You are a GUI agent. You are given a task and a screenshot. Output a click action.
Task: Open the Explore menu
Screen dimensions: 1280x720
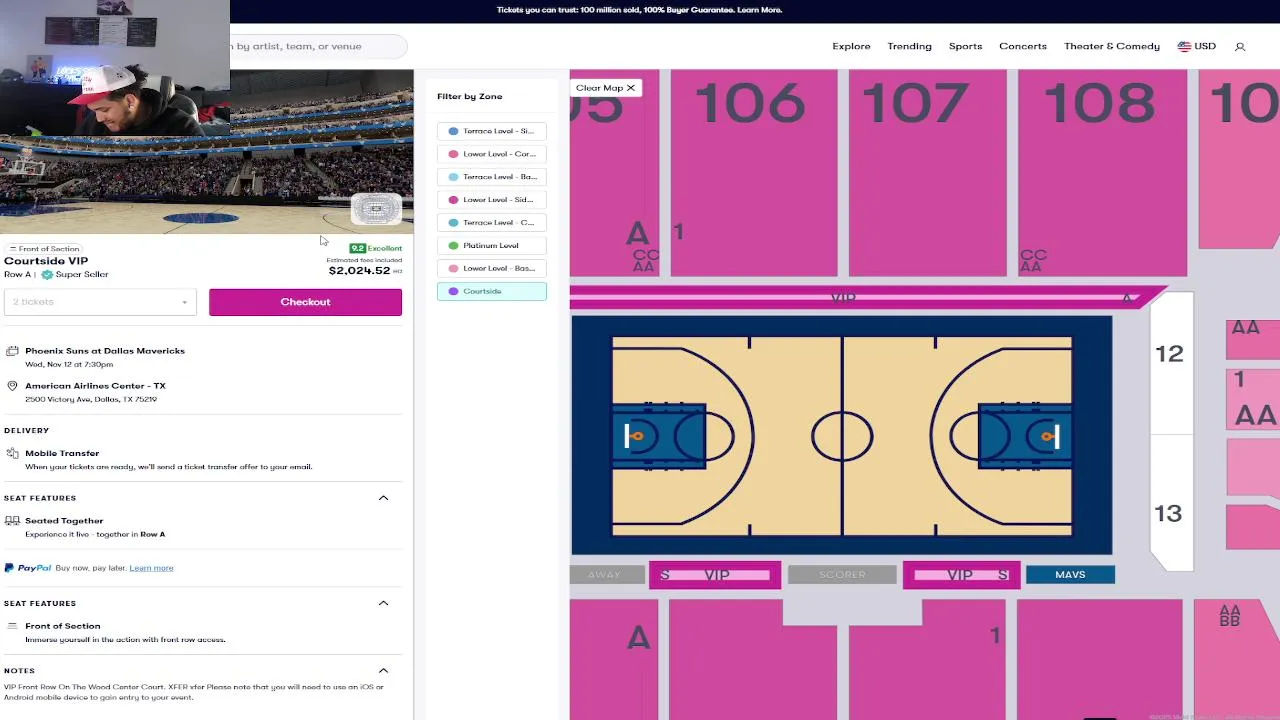(x=851, y=46)
